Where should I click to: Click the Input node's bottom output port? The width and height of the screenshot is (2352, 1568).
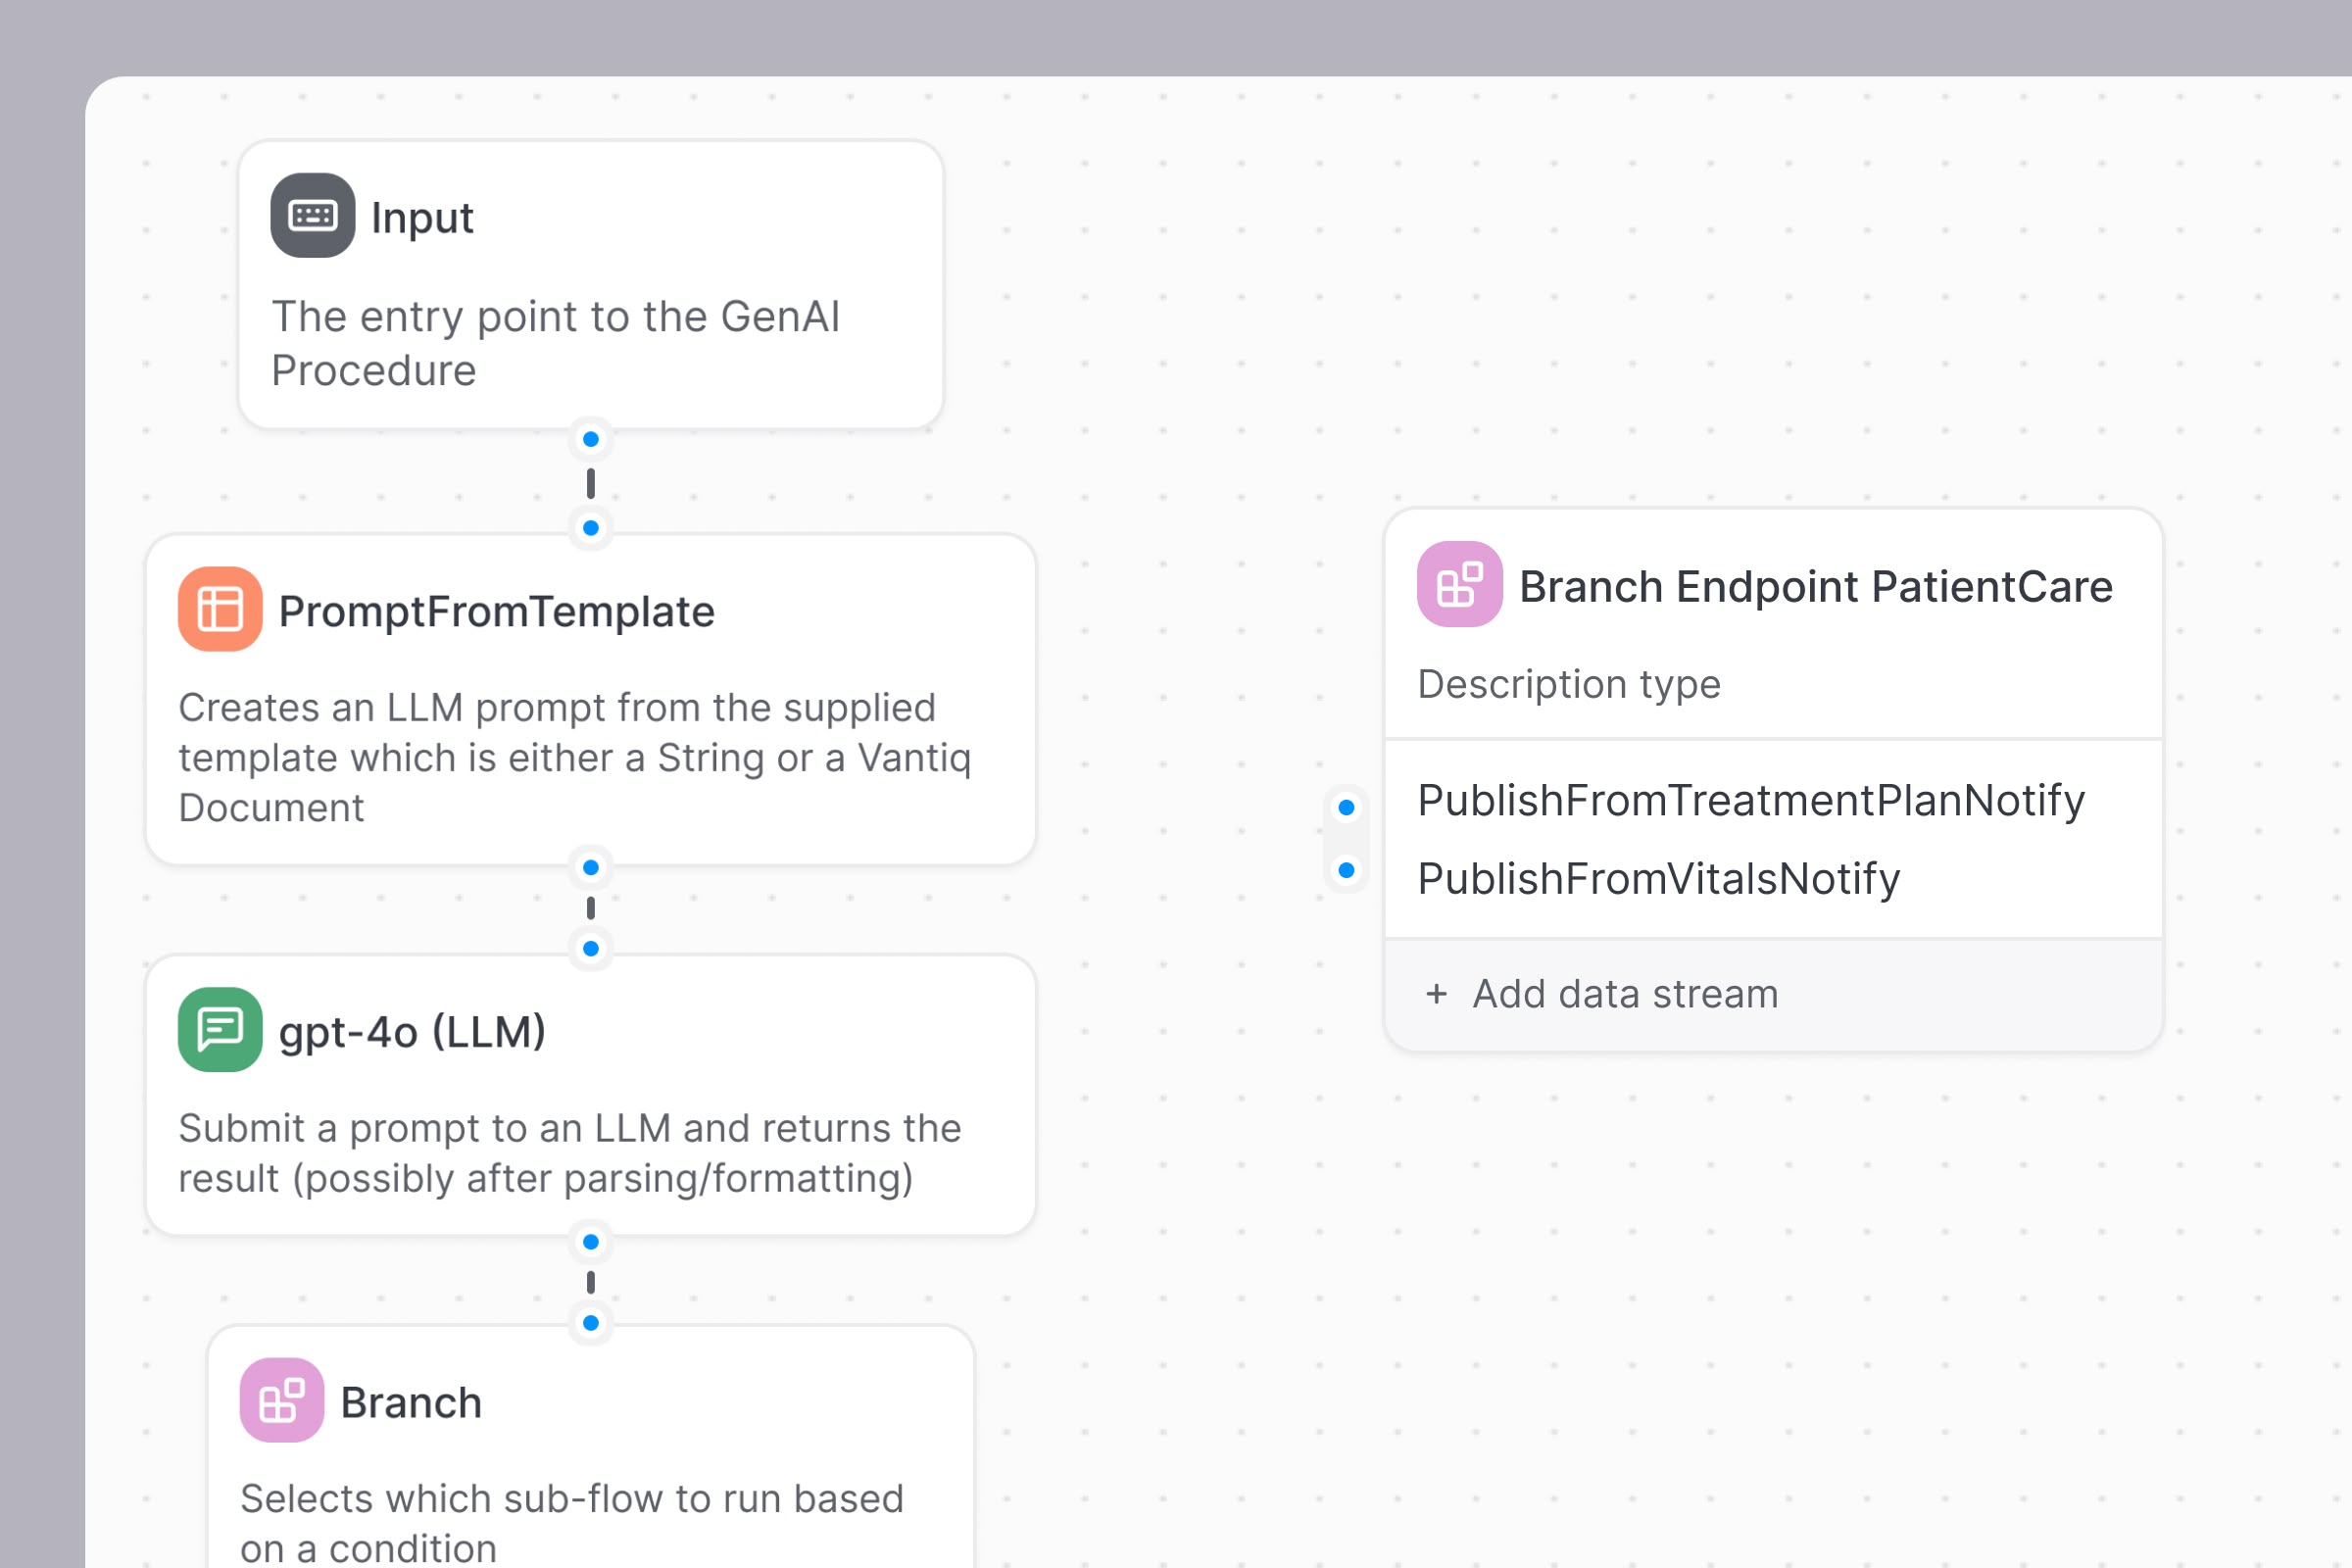point(591,439)
